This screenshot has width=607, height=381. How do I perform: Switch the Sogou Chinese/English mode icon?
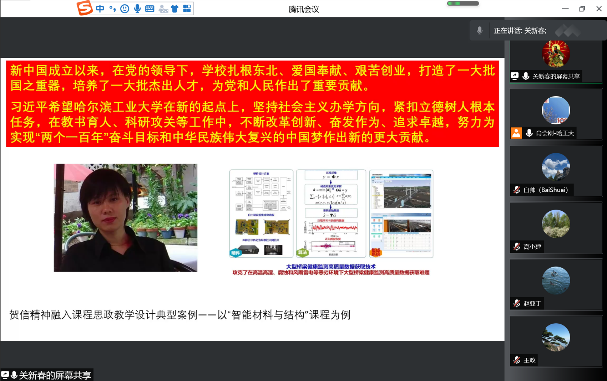100,9
